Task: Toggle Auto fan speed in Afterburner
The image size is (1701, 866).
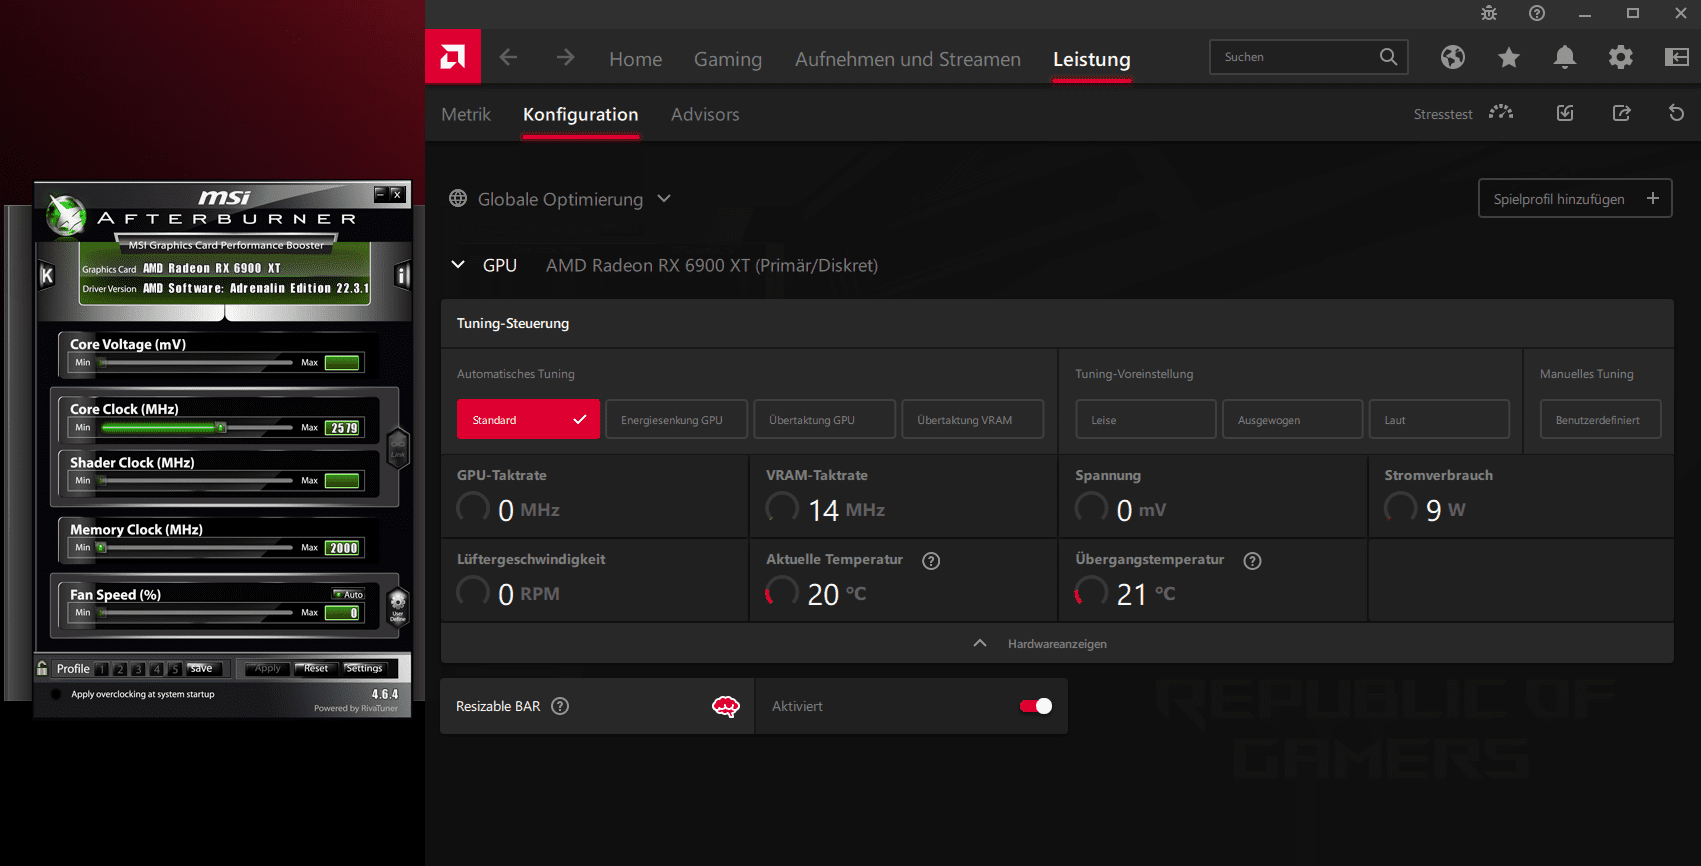Action: (x=349, y=594)
